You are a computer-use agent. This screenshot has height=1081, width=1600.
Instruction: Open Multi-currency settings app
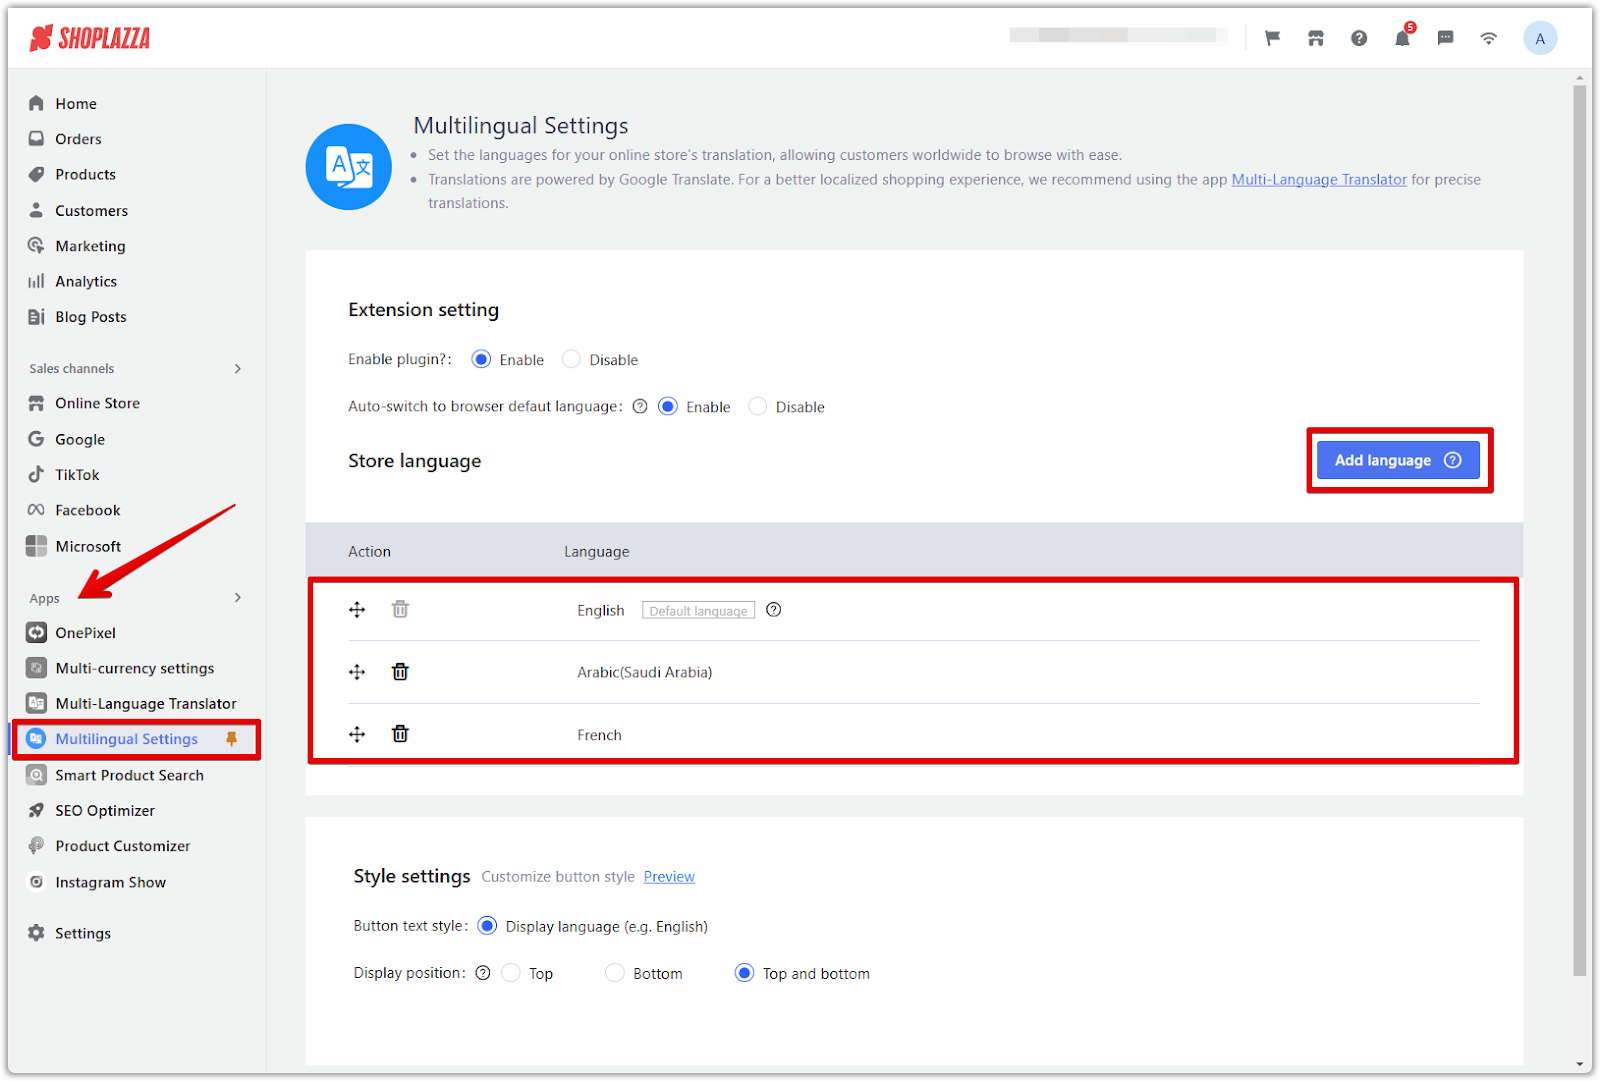coord(137,668)
